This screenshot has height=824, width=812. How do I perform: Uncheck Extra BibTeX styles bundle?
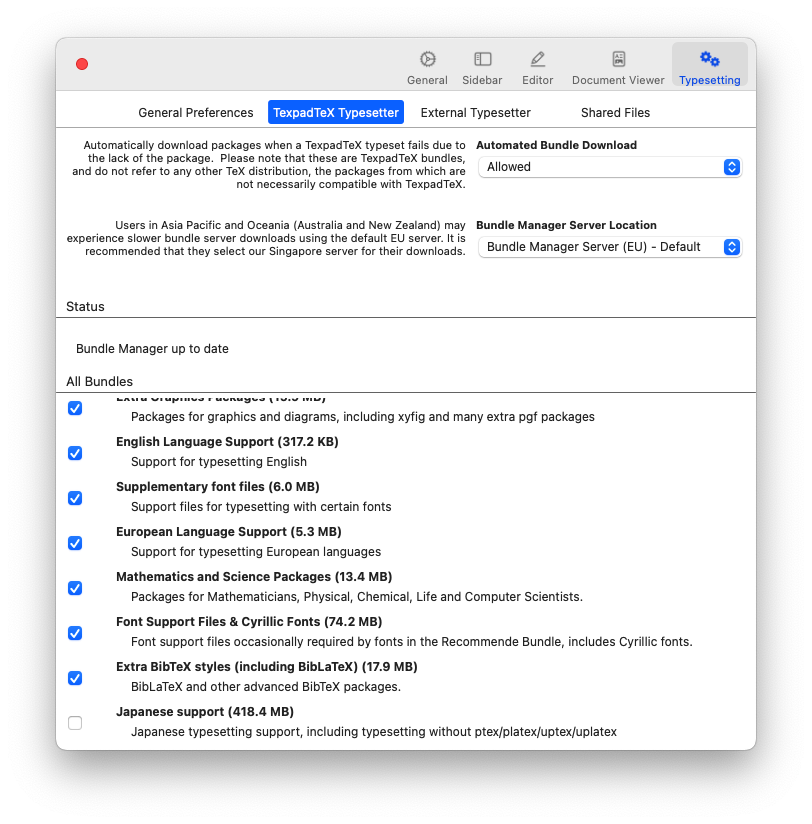75,678
